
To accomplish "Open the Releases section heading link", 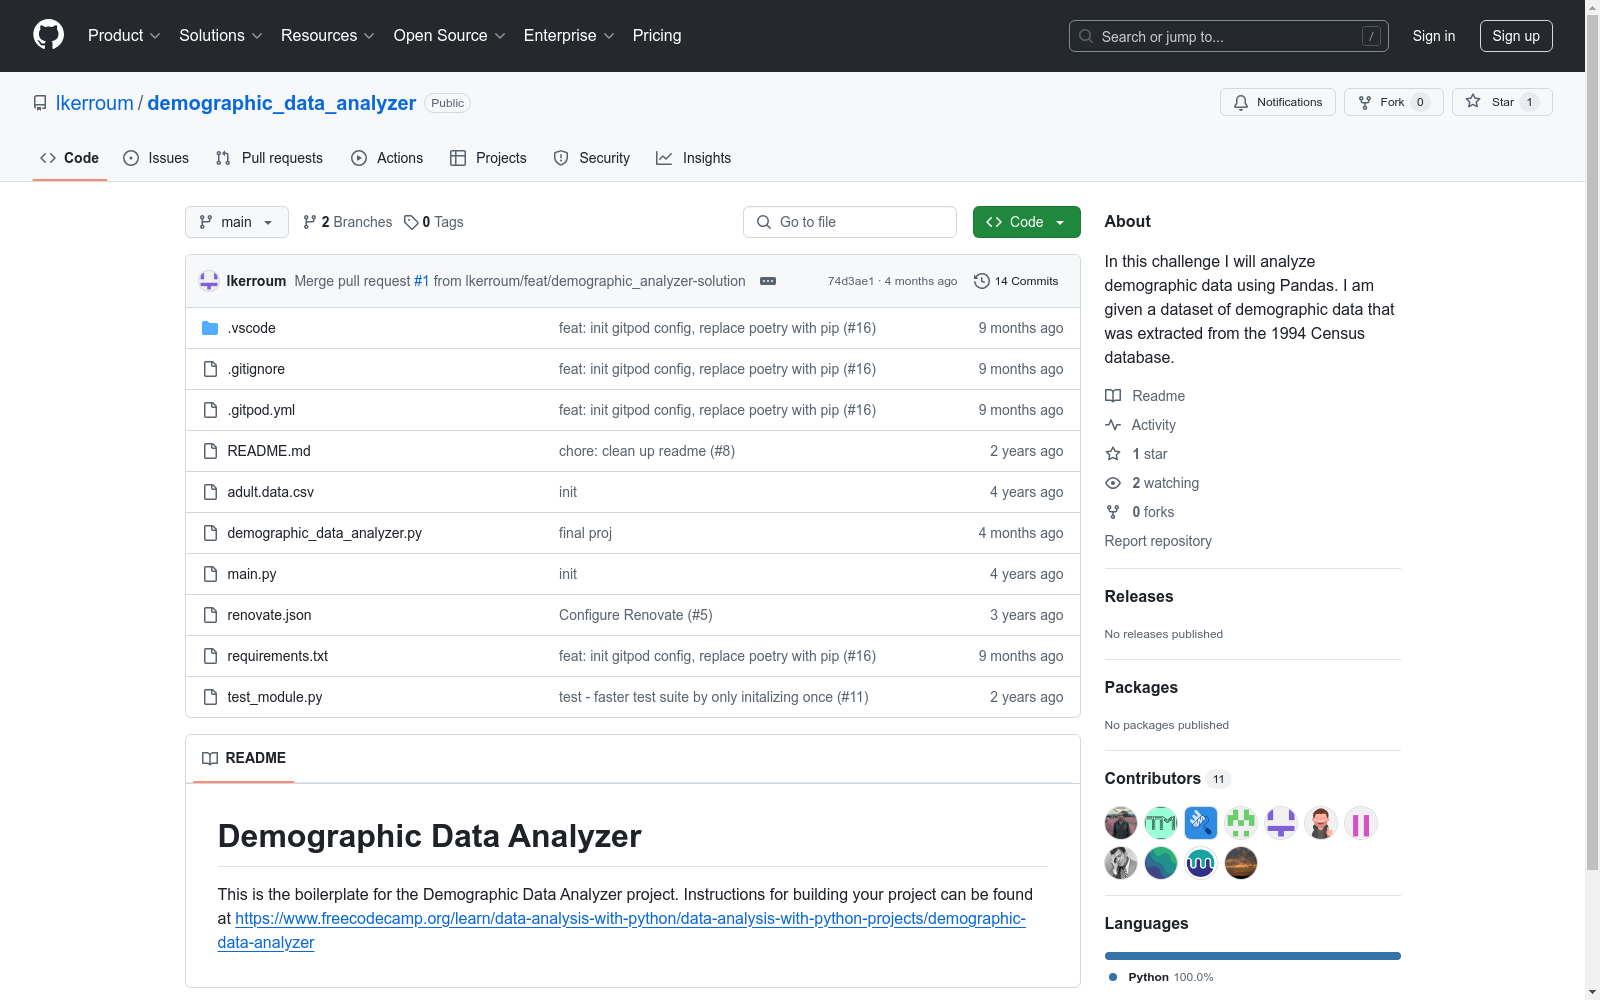I will pyautogui.click(x=1139, y=596).
